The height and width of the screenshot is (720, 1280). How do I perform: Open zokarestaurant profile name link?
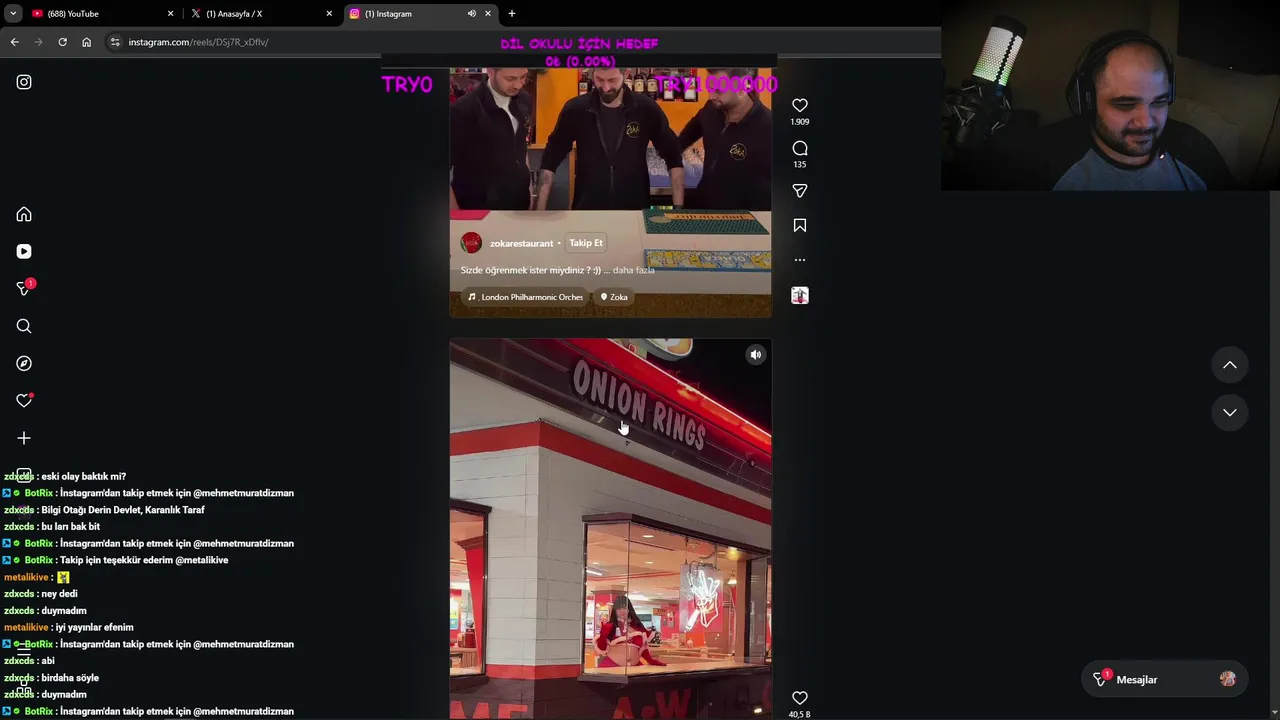(x=521, y=243)
